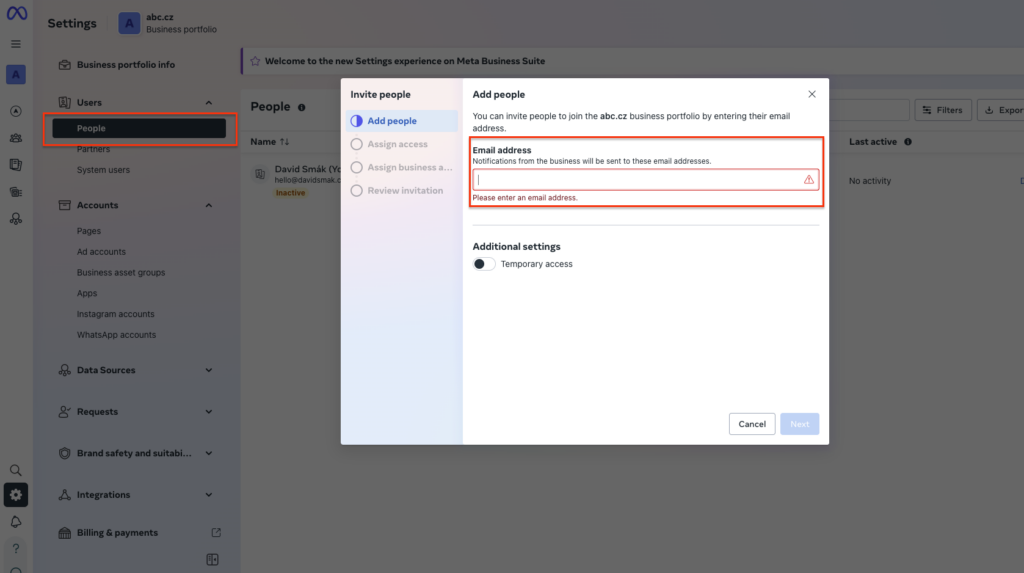Select the Add people step
Screen dimensions: 1024x573
coord(402,121)
